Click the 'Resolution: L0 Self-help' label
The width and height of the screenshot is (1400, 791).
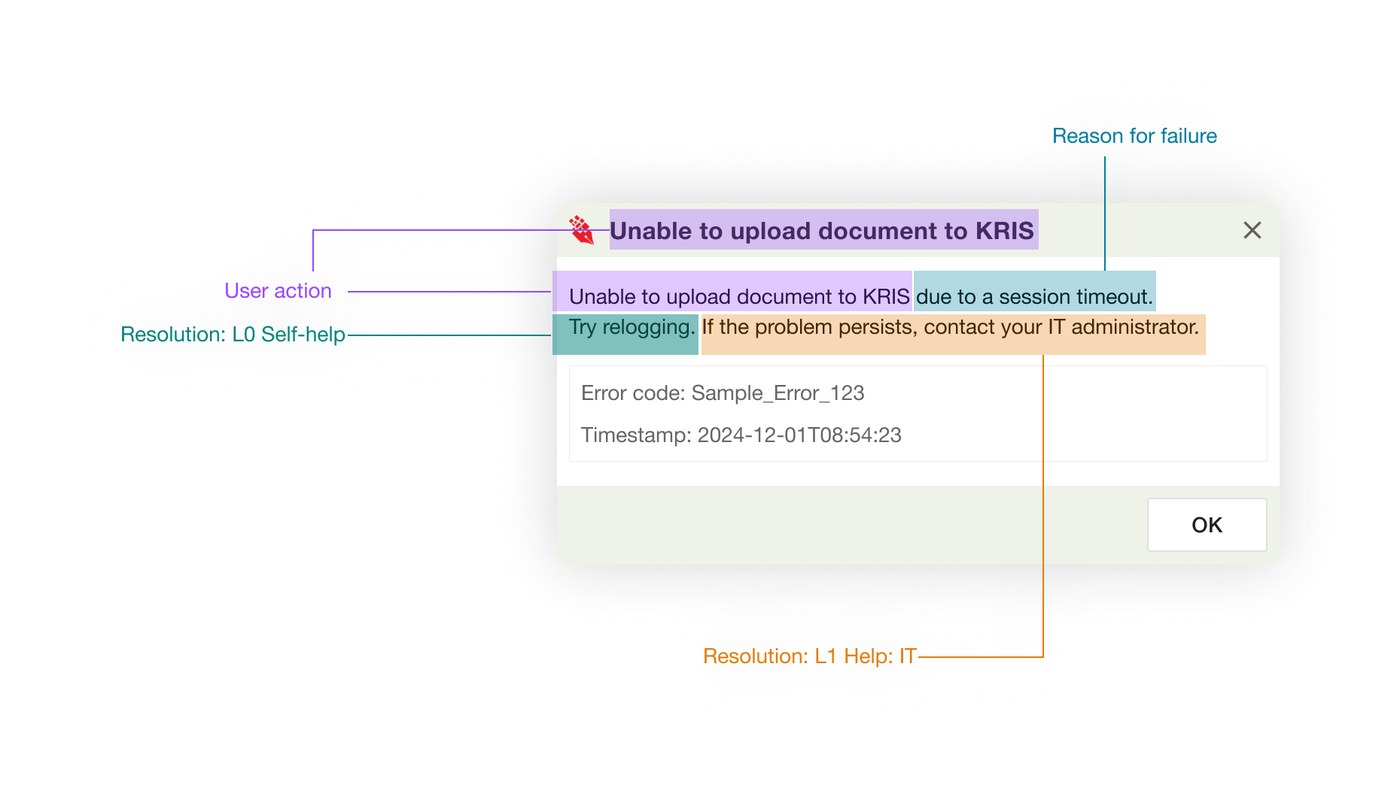pyautogui.click(x=233, y=335)
